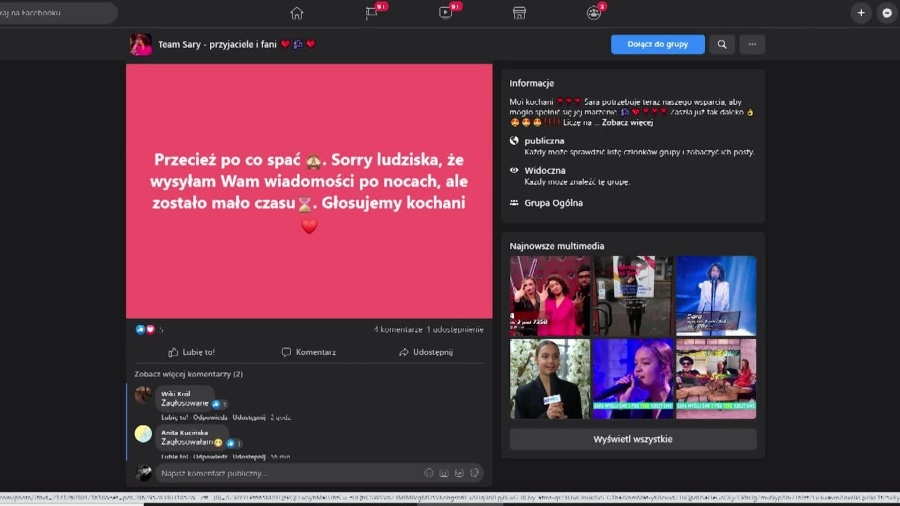Viewport: 900px width, 506px height.
Task: Open the "4 komentarze" count link
Action: (x=397, y=329)
